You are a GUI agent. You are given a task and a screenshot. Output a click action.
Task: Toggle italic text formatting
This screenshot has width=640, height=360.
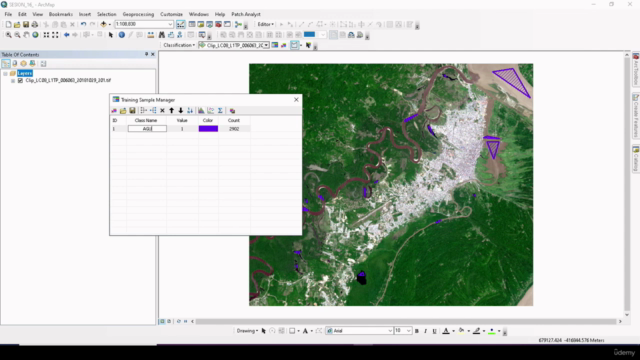(425, 331)
